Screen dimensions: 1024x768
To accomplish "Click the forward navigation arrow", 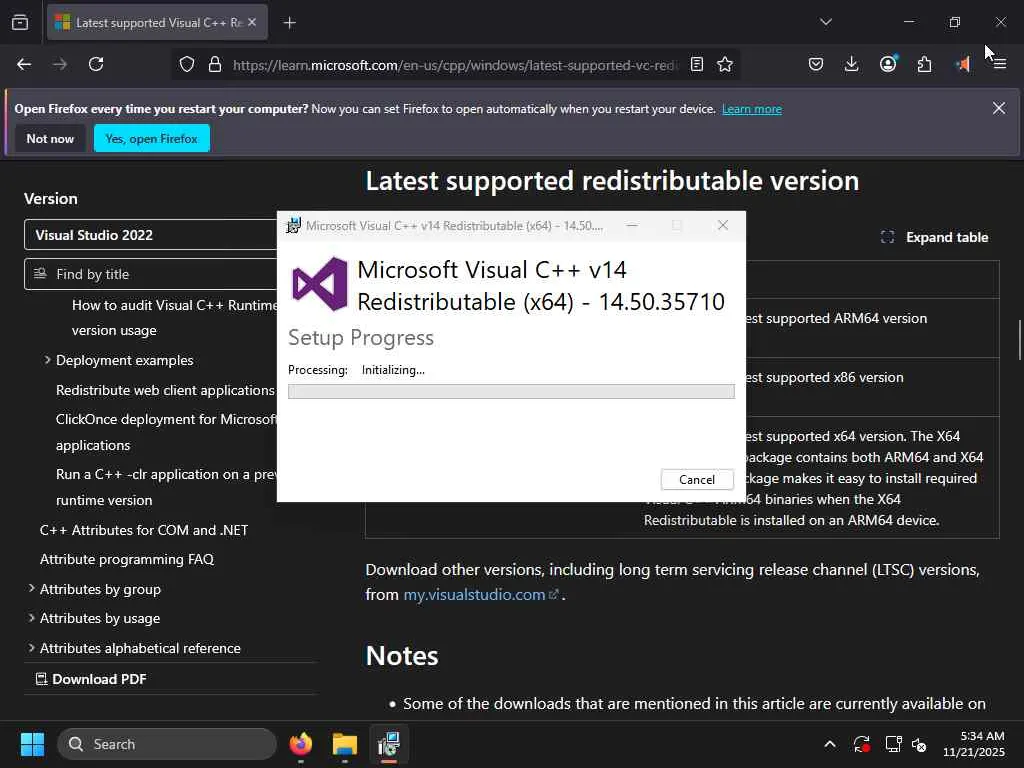I will click(60, 64).
